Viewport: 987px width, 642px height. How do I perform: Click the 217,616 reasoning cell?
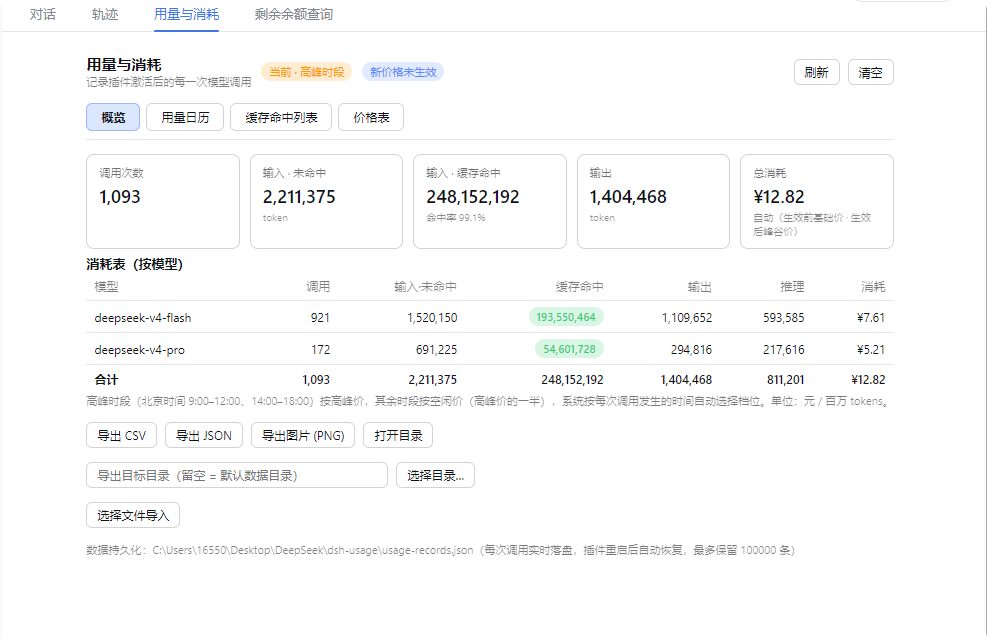coord(784,350)
